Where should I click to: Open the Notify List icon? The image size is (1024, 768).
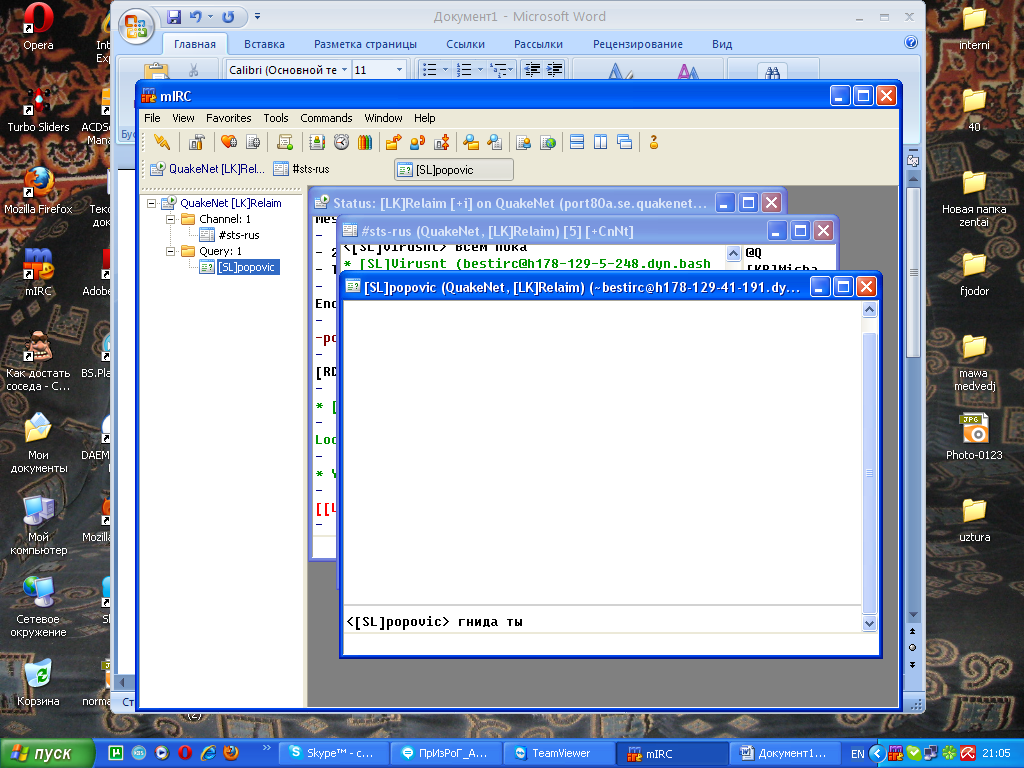[523, 142]
